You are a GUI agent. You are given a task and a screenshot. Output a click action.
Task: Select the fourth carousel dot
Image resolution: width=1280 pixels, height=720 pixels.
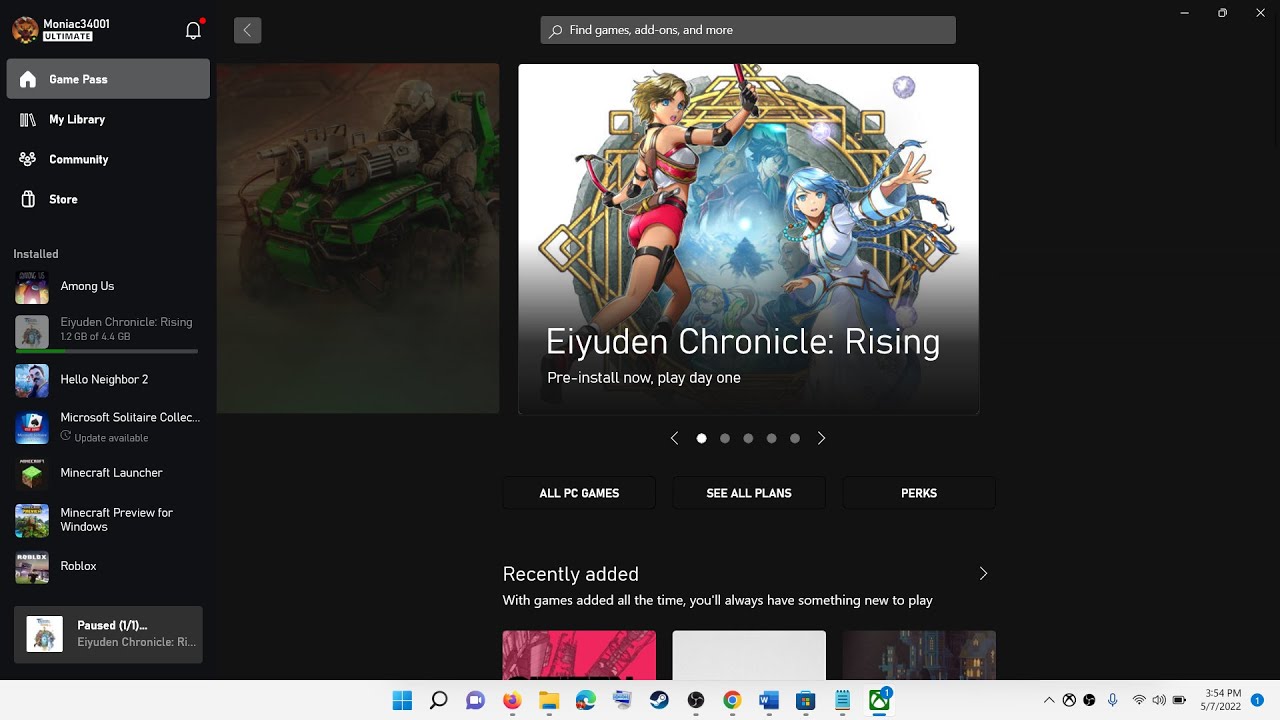pyautogui.click(x=771, y=438)
